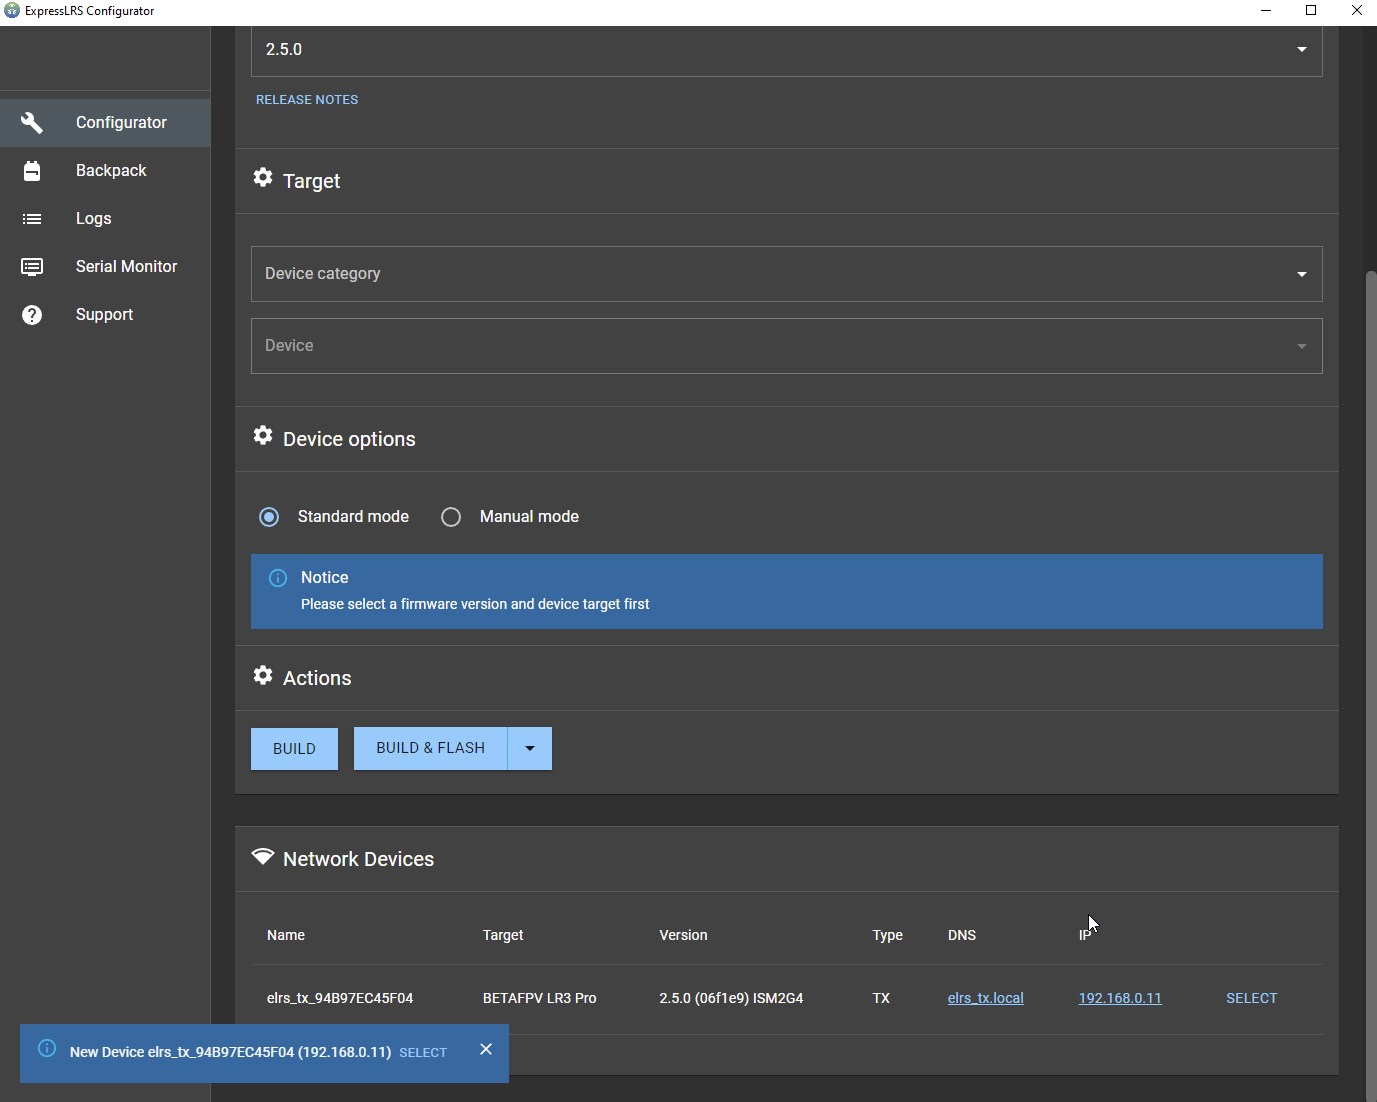Click the vertical scrollbar thumb
1377x1102 pixels.
(x=1371, y=685)
